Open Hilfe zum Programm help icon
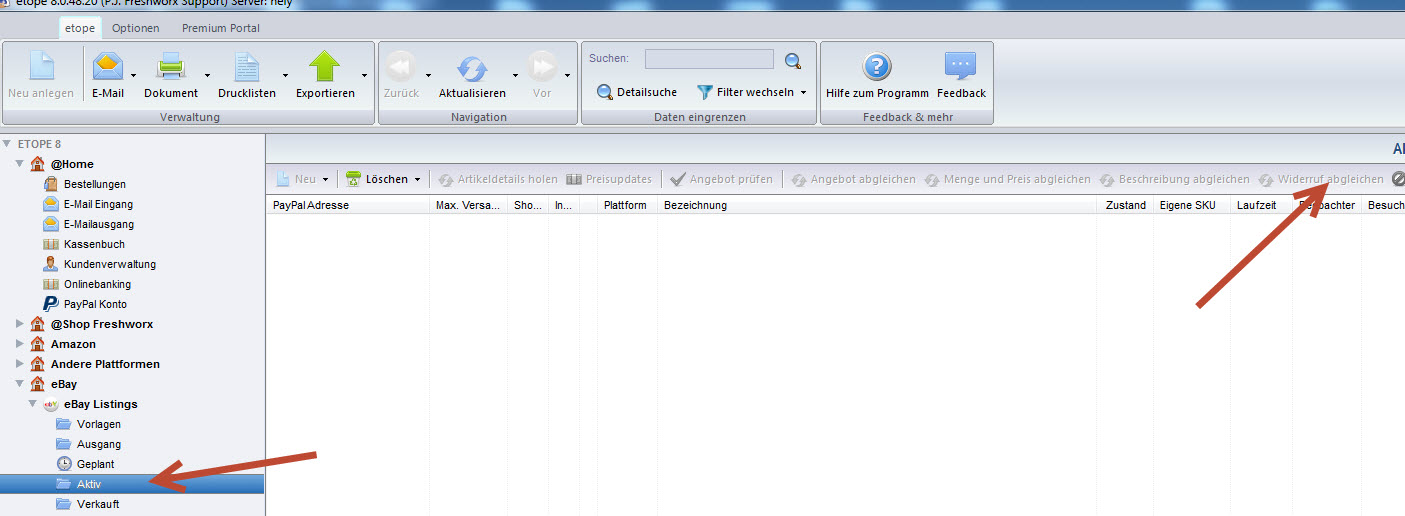Screen dimensions: 1405x516 tap(877, 67)
